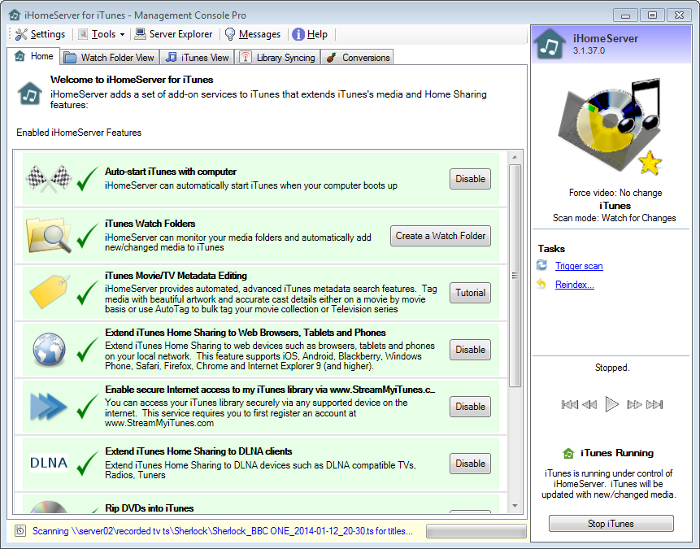This screenshot has height=549, width=700.
Task: Click the Help info icon
Action: point(298,34)
